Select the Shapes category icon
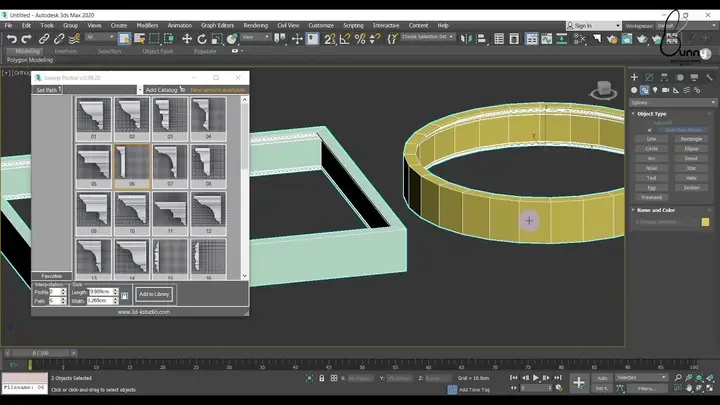Image resolution: width=720 pixels, height=405 pixels. (644, 90)
